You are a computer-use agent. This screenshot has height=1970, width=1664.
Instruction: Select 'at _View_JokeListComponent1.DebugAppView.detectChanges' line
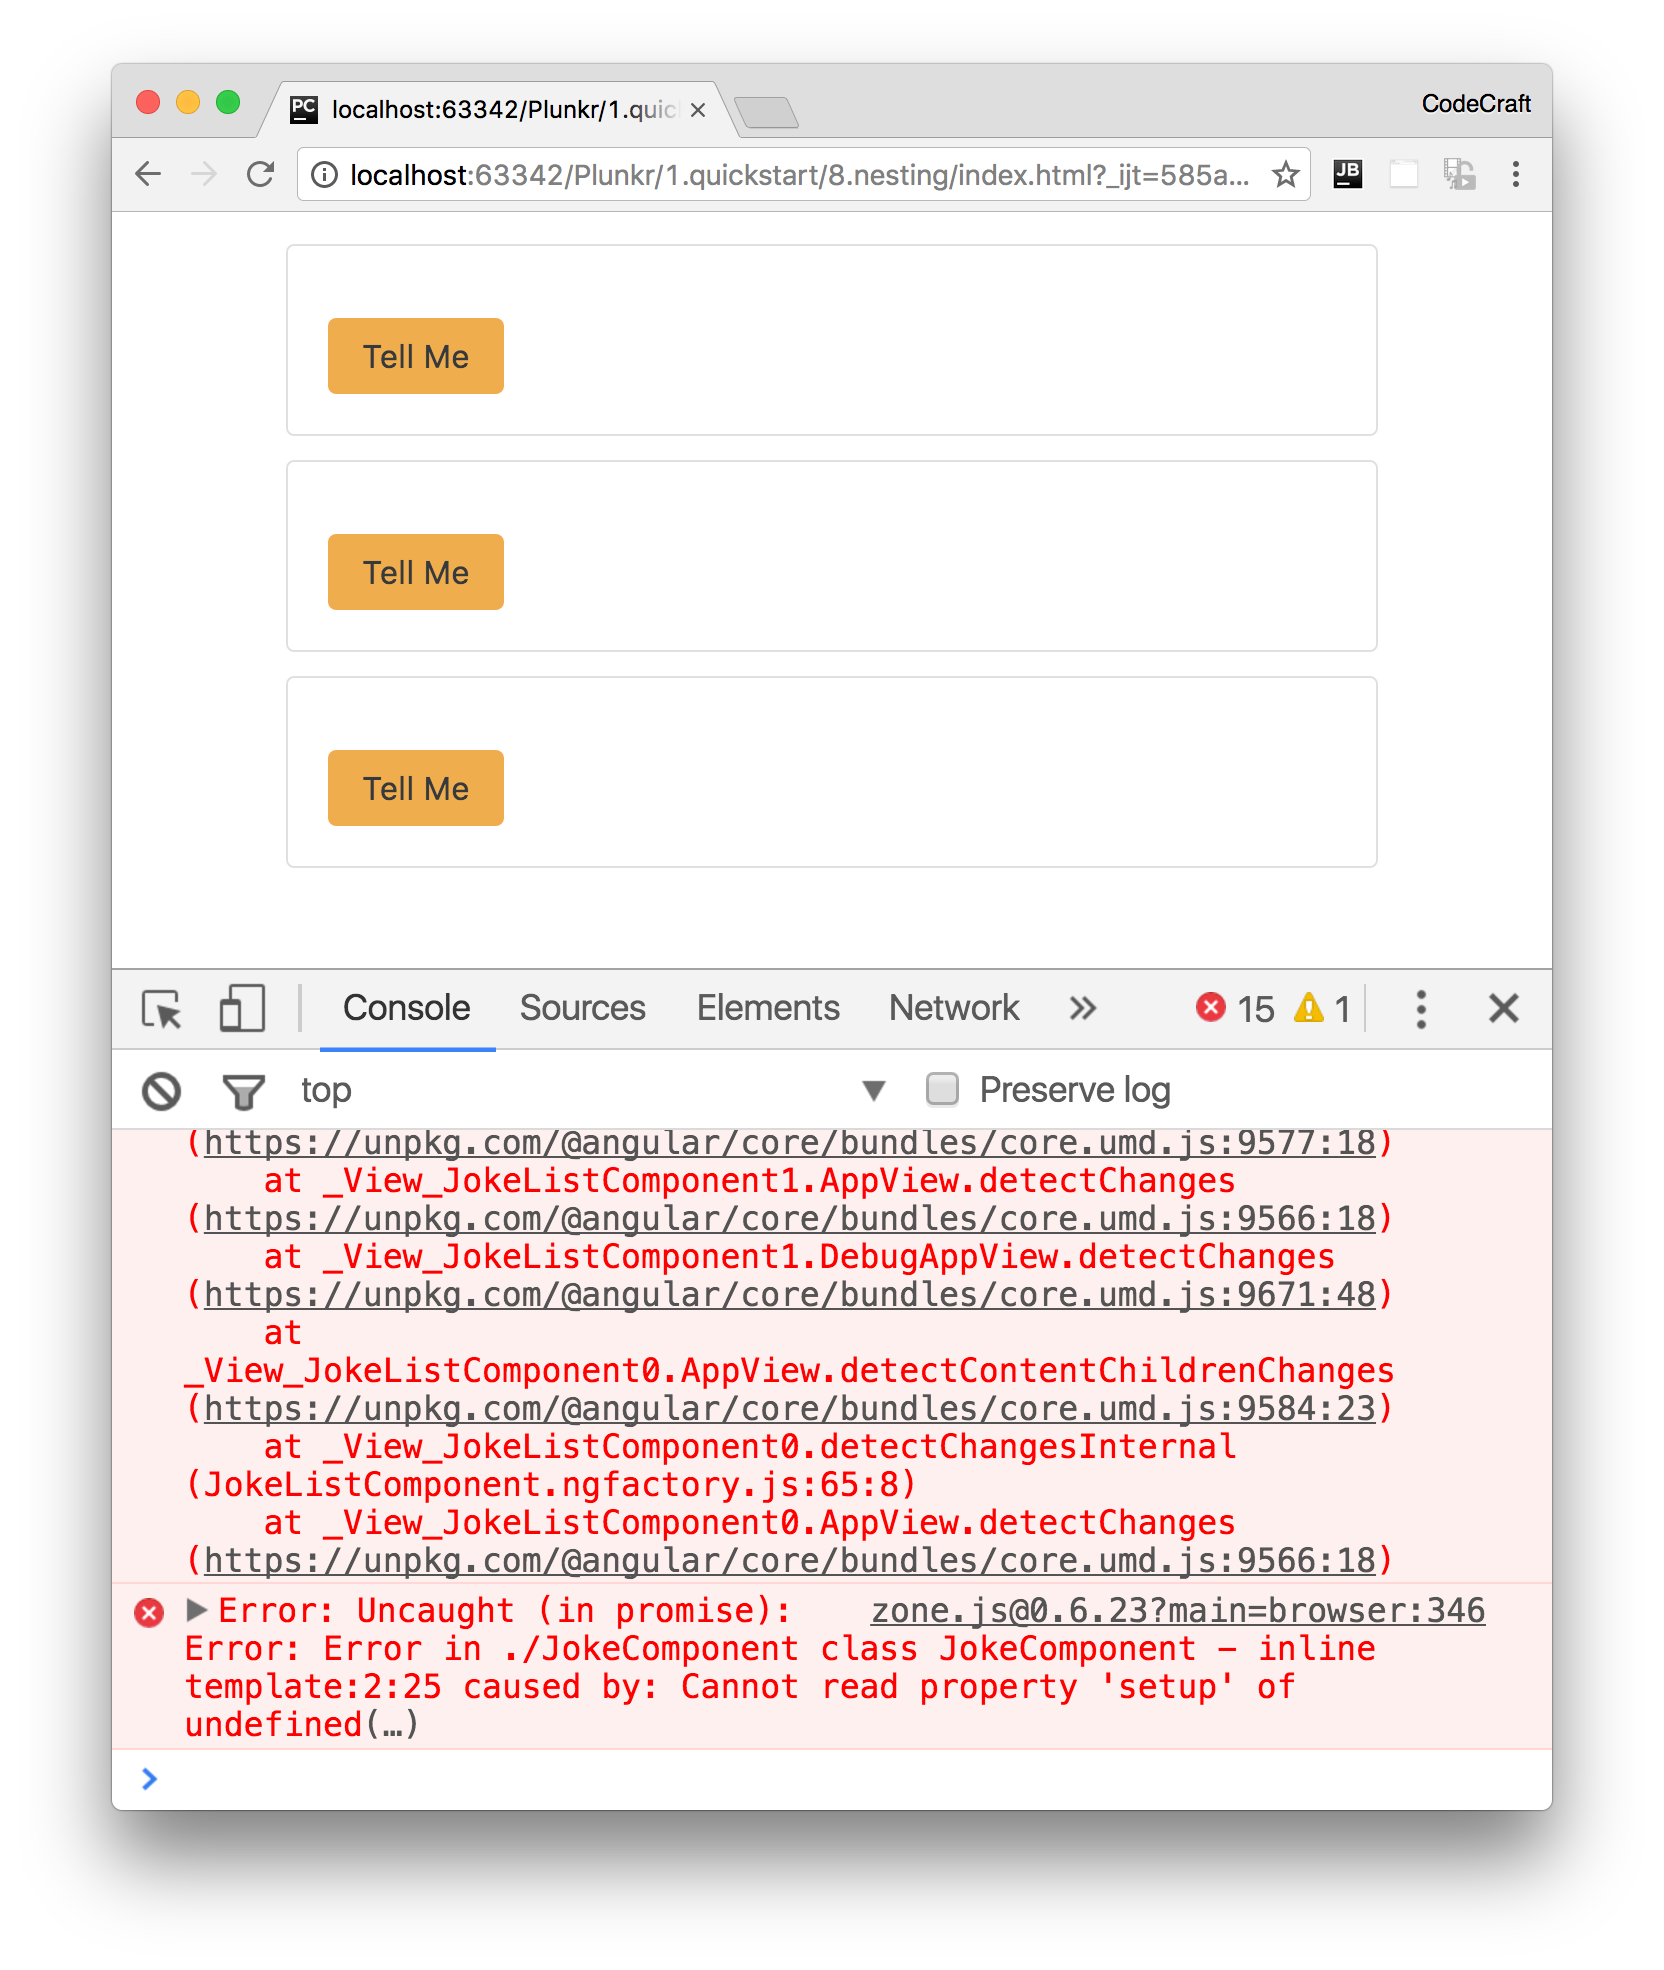pos(799,1257)
